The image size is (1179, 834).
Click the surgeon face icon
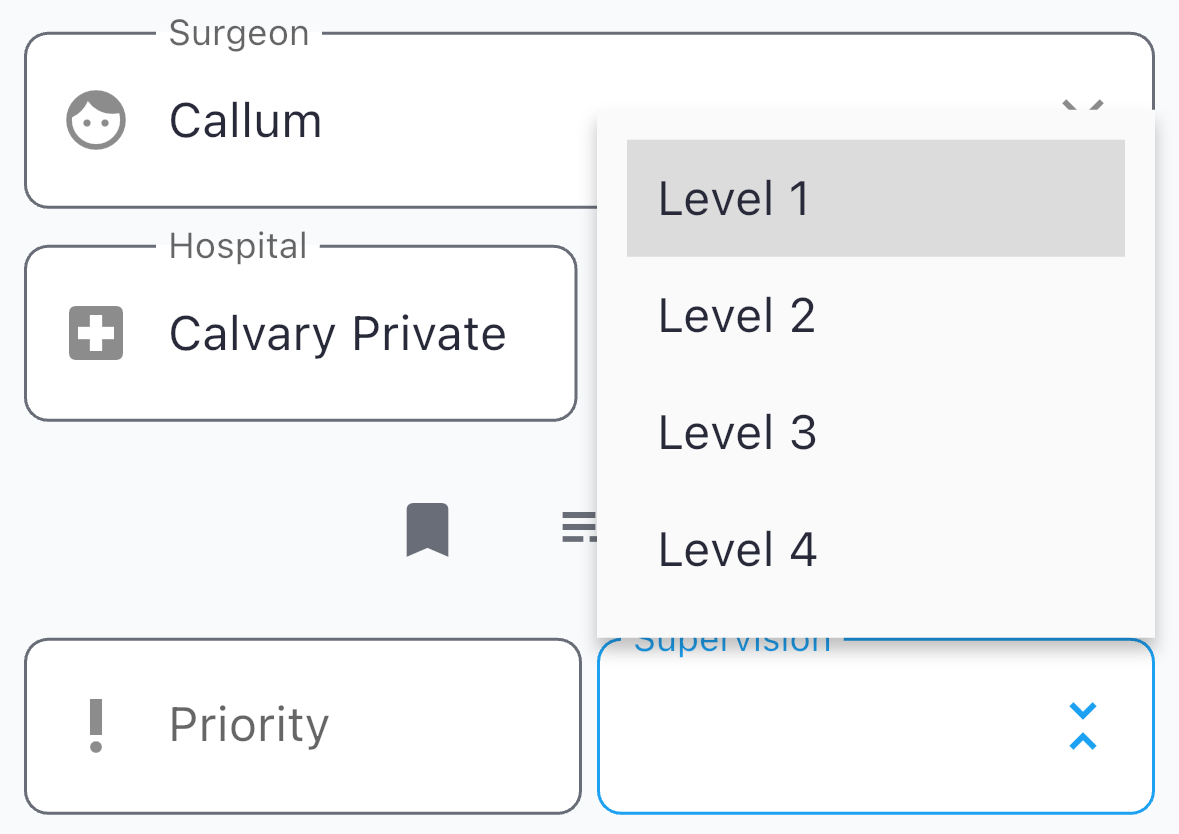coord(96,121)
